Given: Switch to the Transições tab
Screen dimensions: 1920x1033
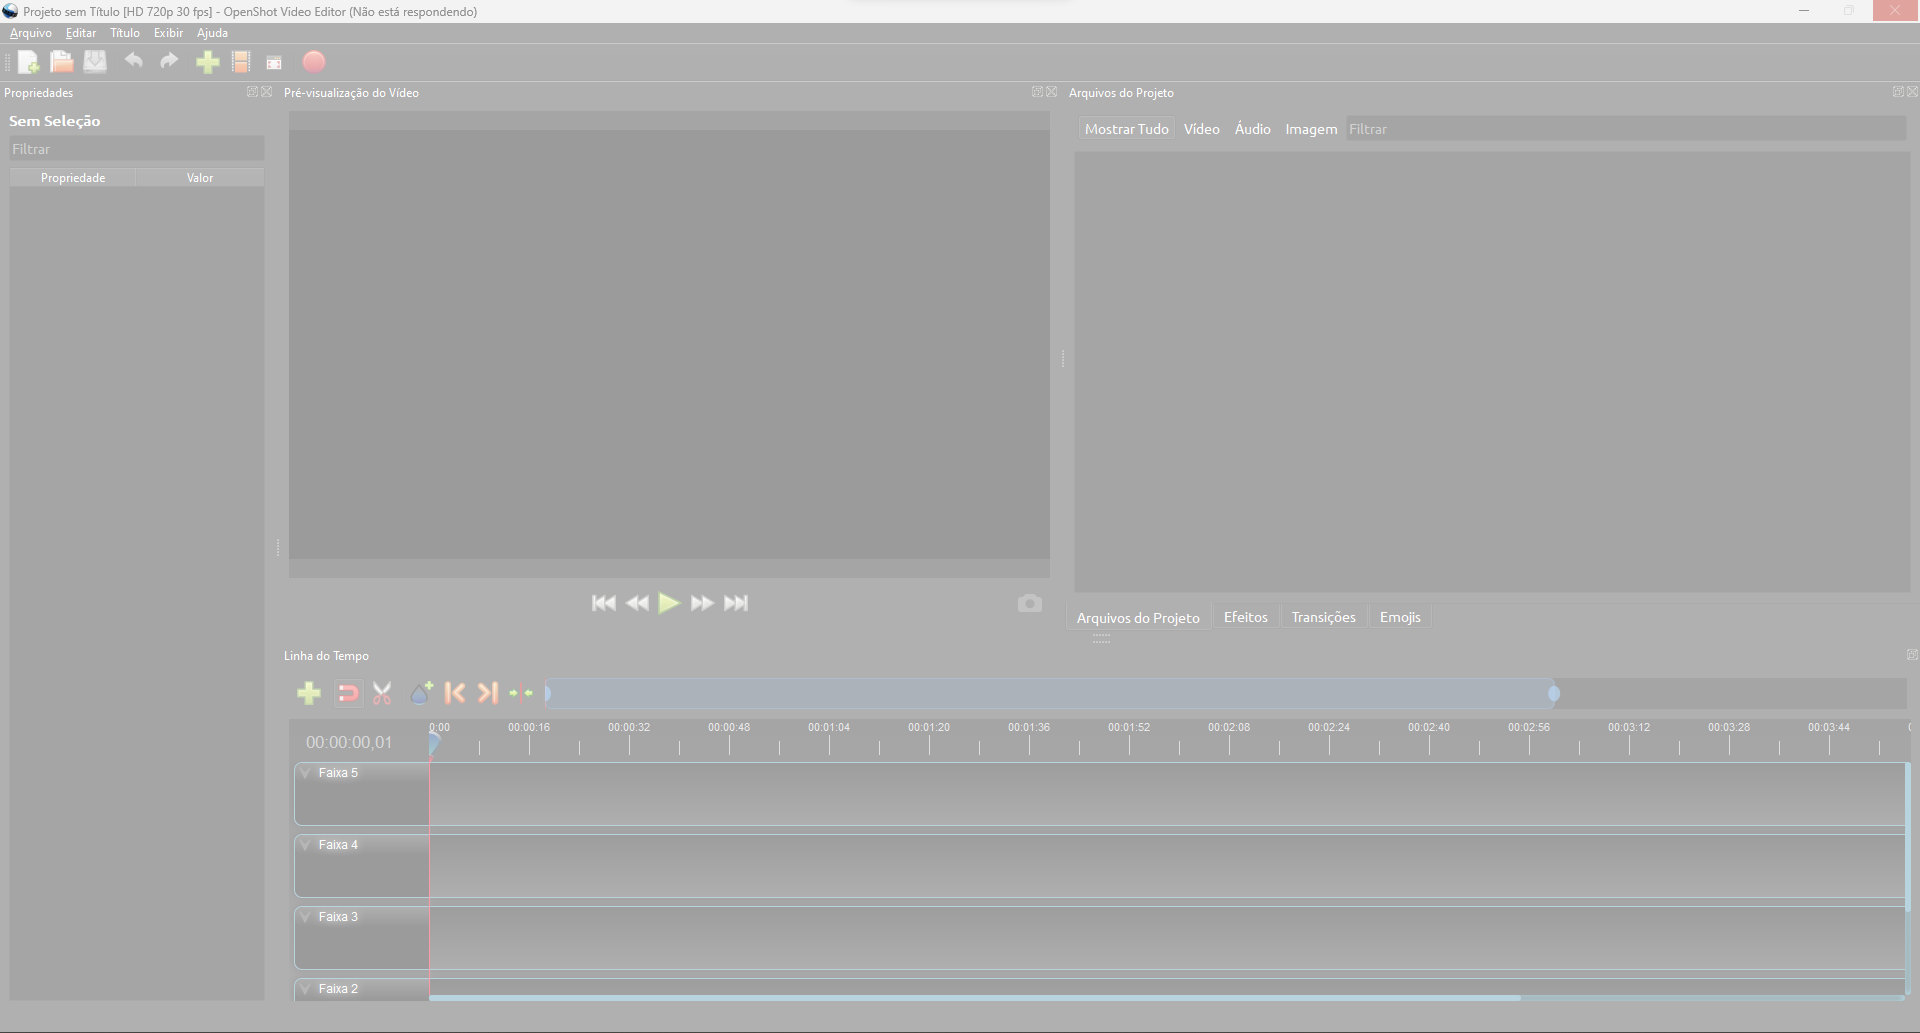Looking at the screenshot, I should [x=1323, y=617].
